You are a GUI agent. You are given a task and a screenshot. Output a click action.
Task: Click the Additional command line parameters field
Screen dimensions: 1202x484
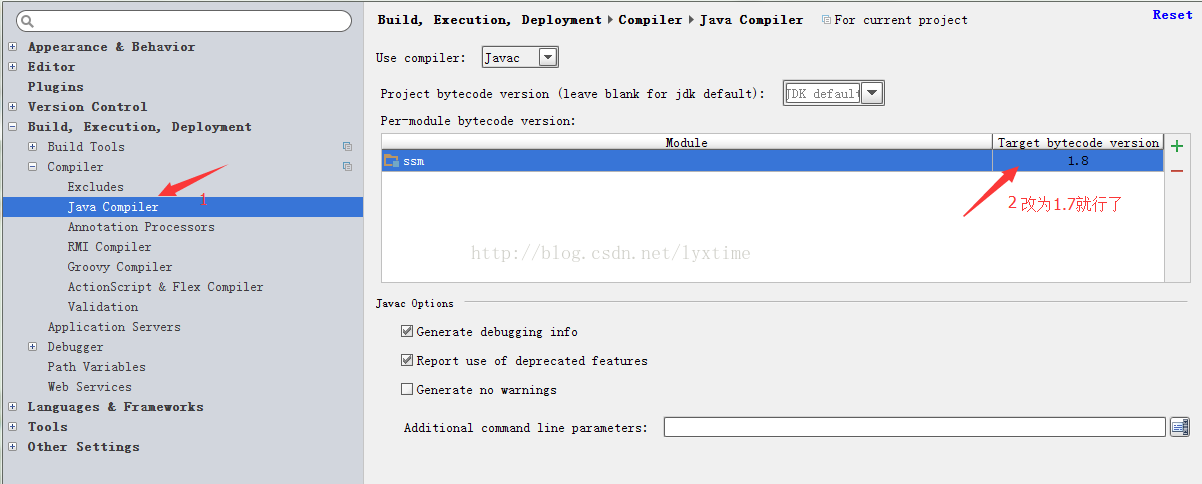pos(914,427)
